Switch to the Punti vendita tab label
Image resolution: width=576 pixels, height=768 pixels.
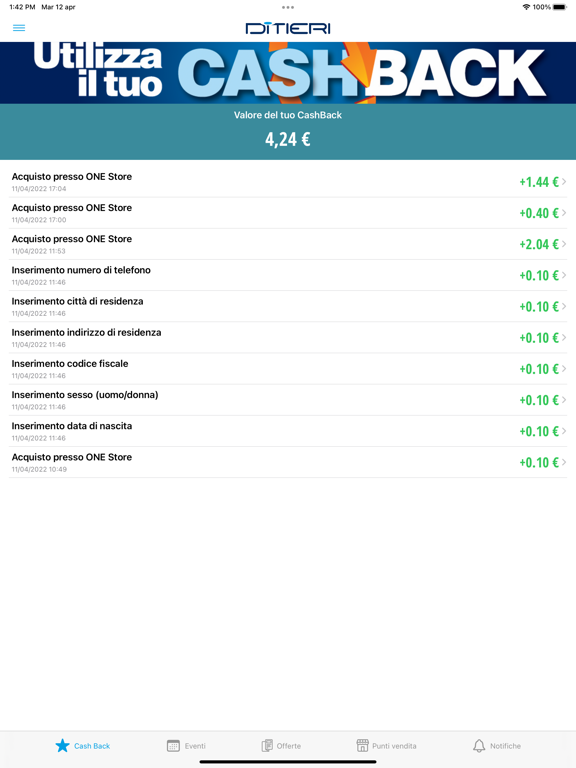point(394,746)
